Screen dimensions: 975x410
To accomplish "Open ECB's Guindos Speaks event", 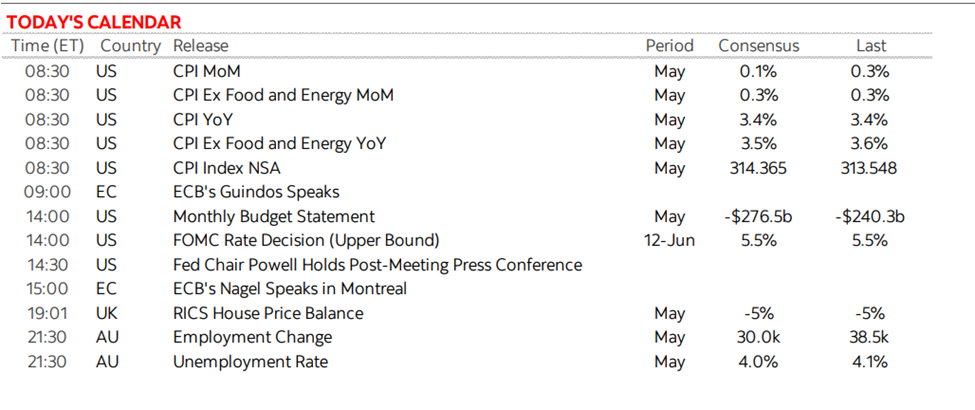I will coord(256,192).
